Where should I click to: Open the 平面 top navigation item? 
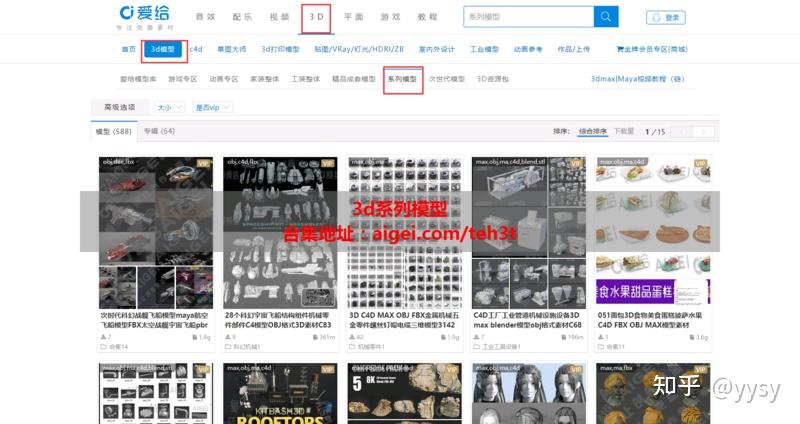[354, 17]
